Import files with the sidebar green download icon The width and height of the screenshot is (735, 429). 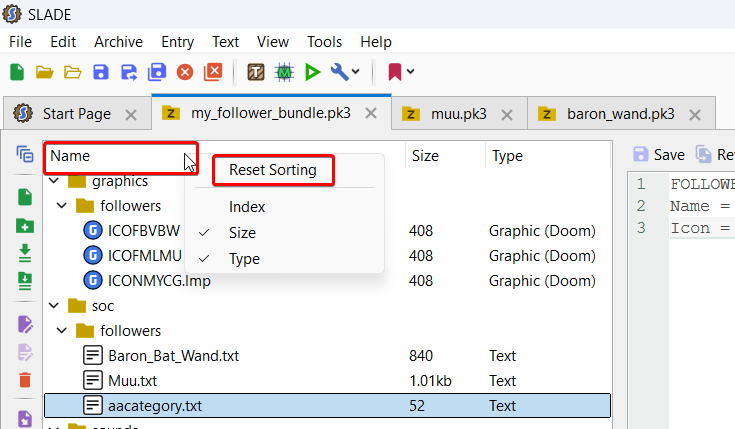point(25,253)
